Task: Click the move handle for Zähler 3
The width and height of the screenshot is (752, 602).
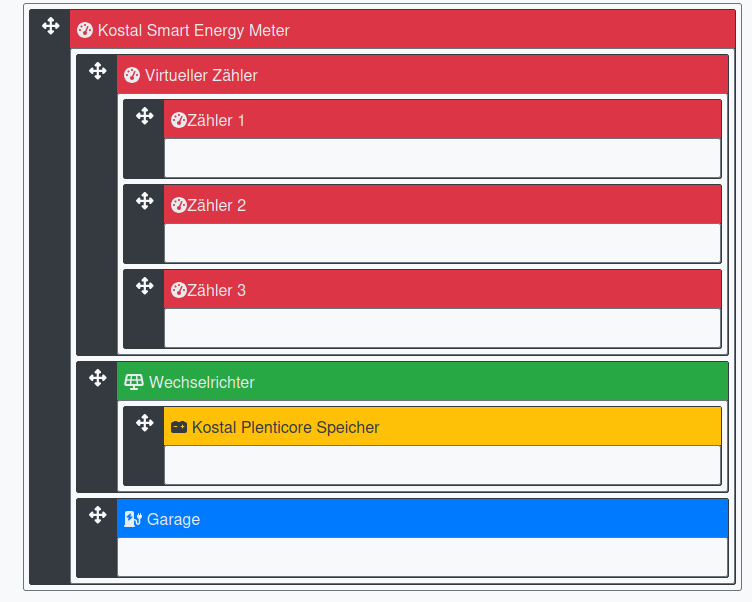Action: [144, 286]
